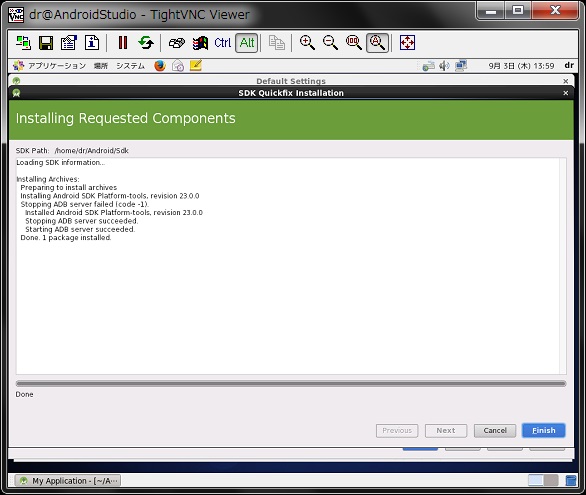Click the Cancel button
The height and width of the screenshot is (495, 586).
(495, 430)
